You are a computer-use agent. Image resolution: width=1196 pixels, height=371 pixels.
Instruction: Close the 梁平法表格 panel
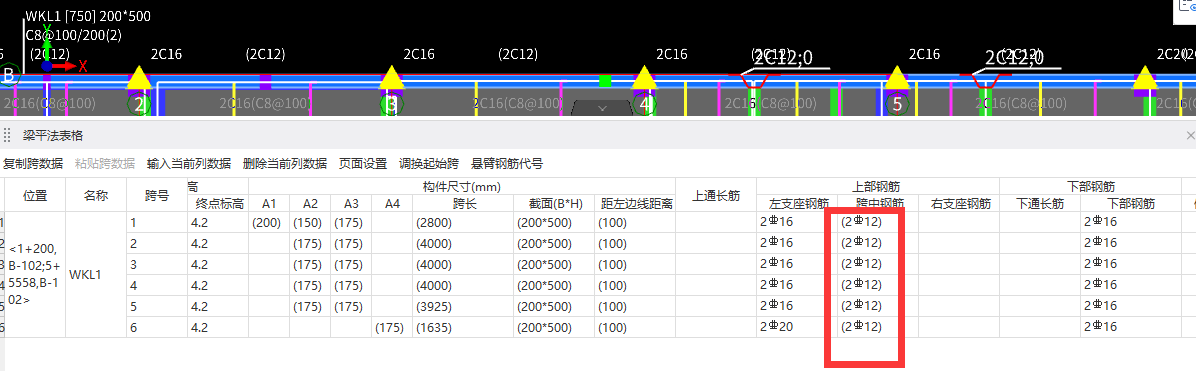coord(1190,135)
